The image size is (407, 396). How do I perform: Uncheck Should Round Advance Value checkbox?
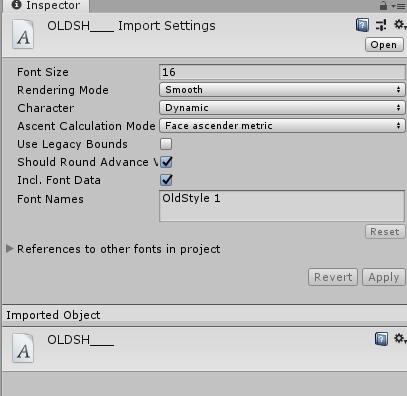[166, 162]
